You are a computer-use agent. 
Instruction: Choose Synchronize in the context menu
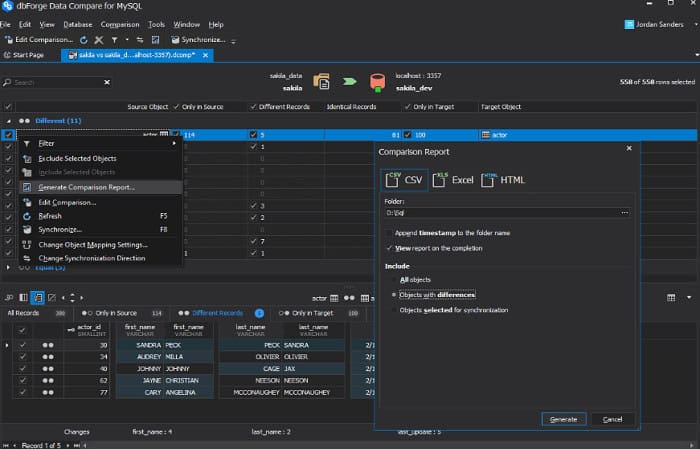tap(100, 229)
